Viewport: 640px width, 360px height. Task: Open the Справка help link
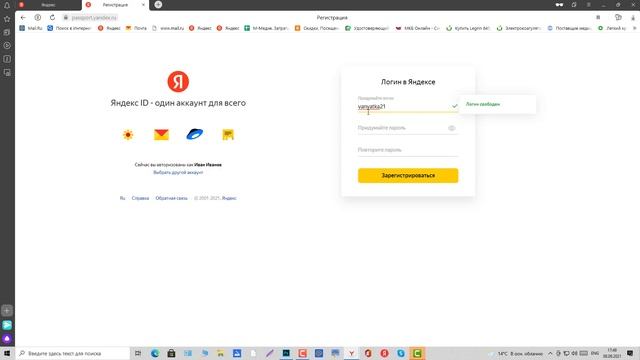tap(140, 198)
